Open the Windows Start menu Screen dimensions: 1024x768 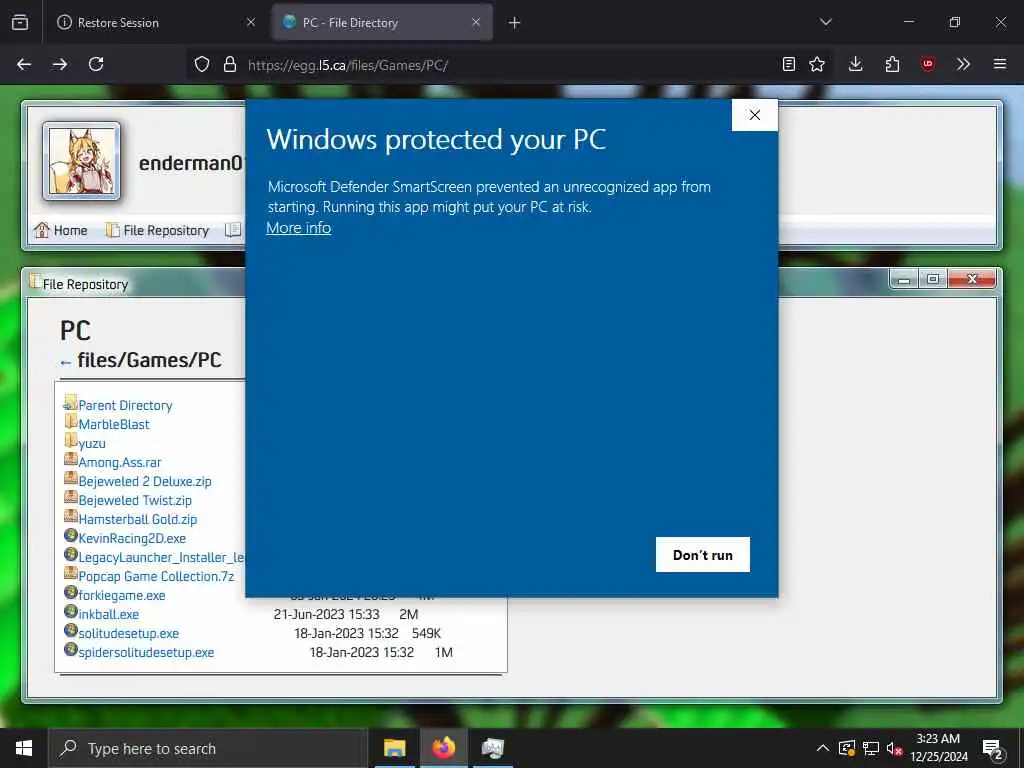[x=24, y=748]
